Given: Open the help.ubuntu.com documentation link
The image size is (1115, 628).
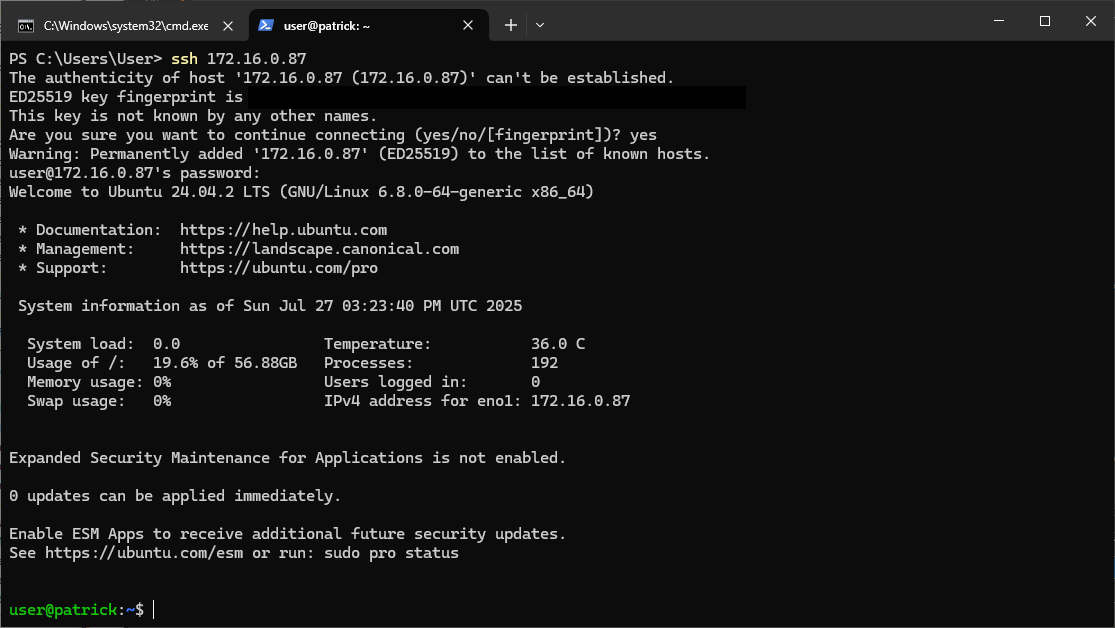Looking at the screenshot, I should pyautogui.click(x=283, y=230).
